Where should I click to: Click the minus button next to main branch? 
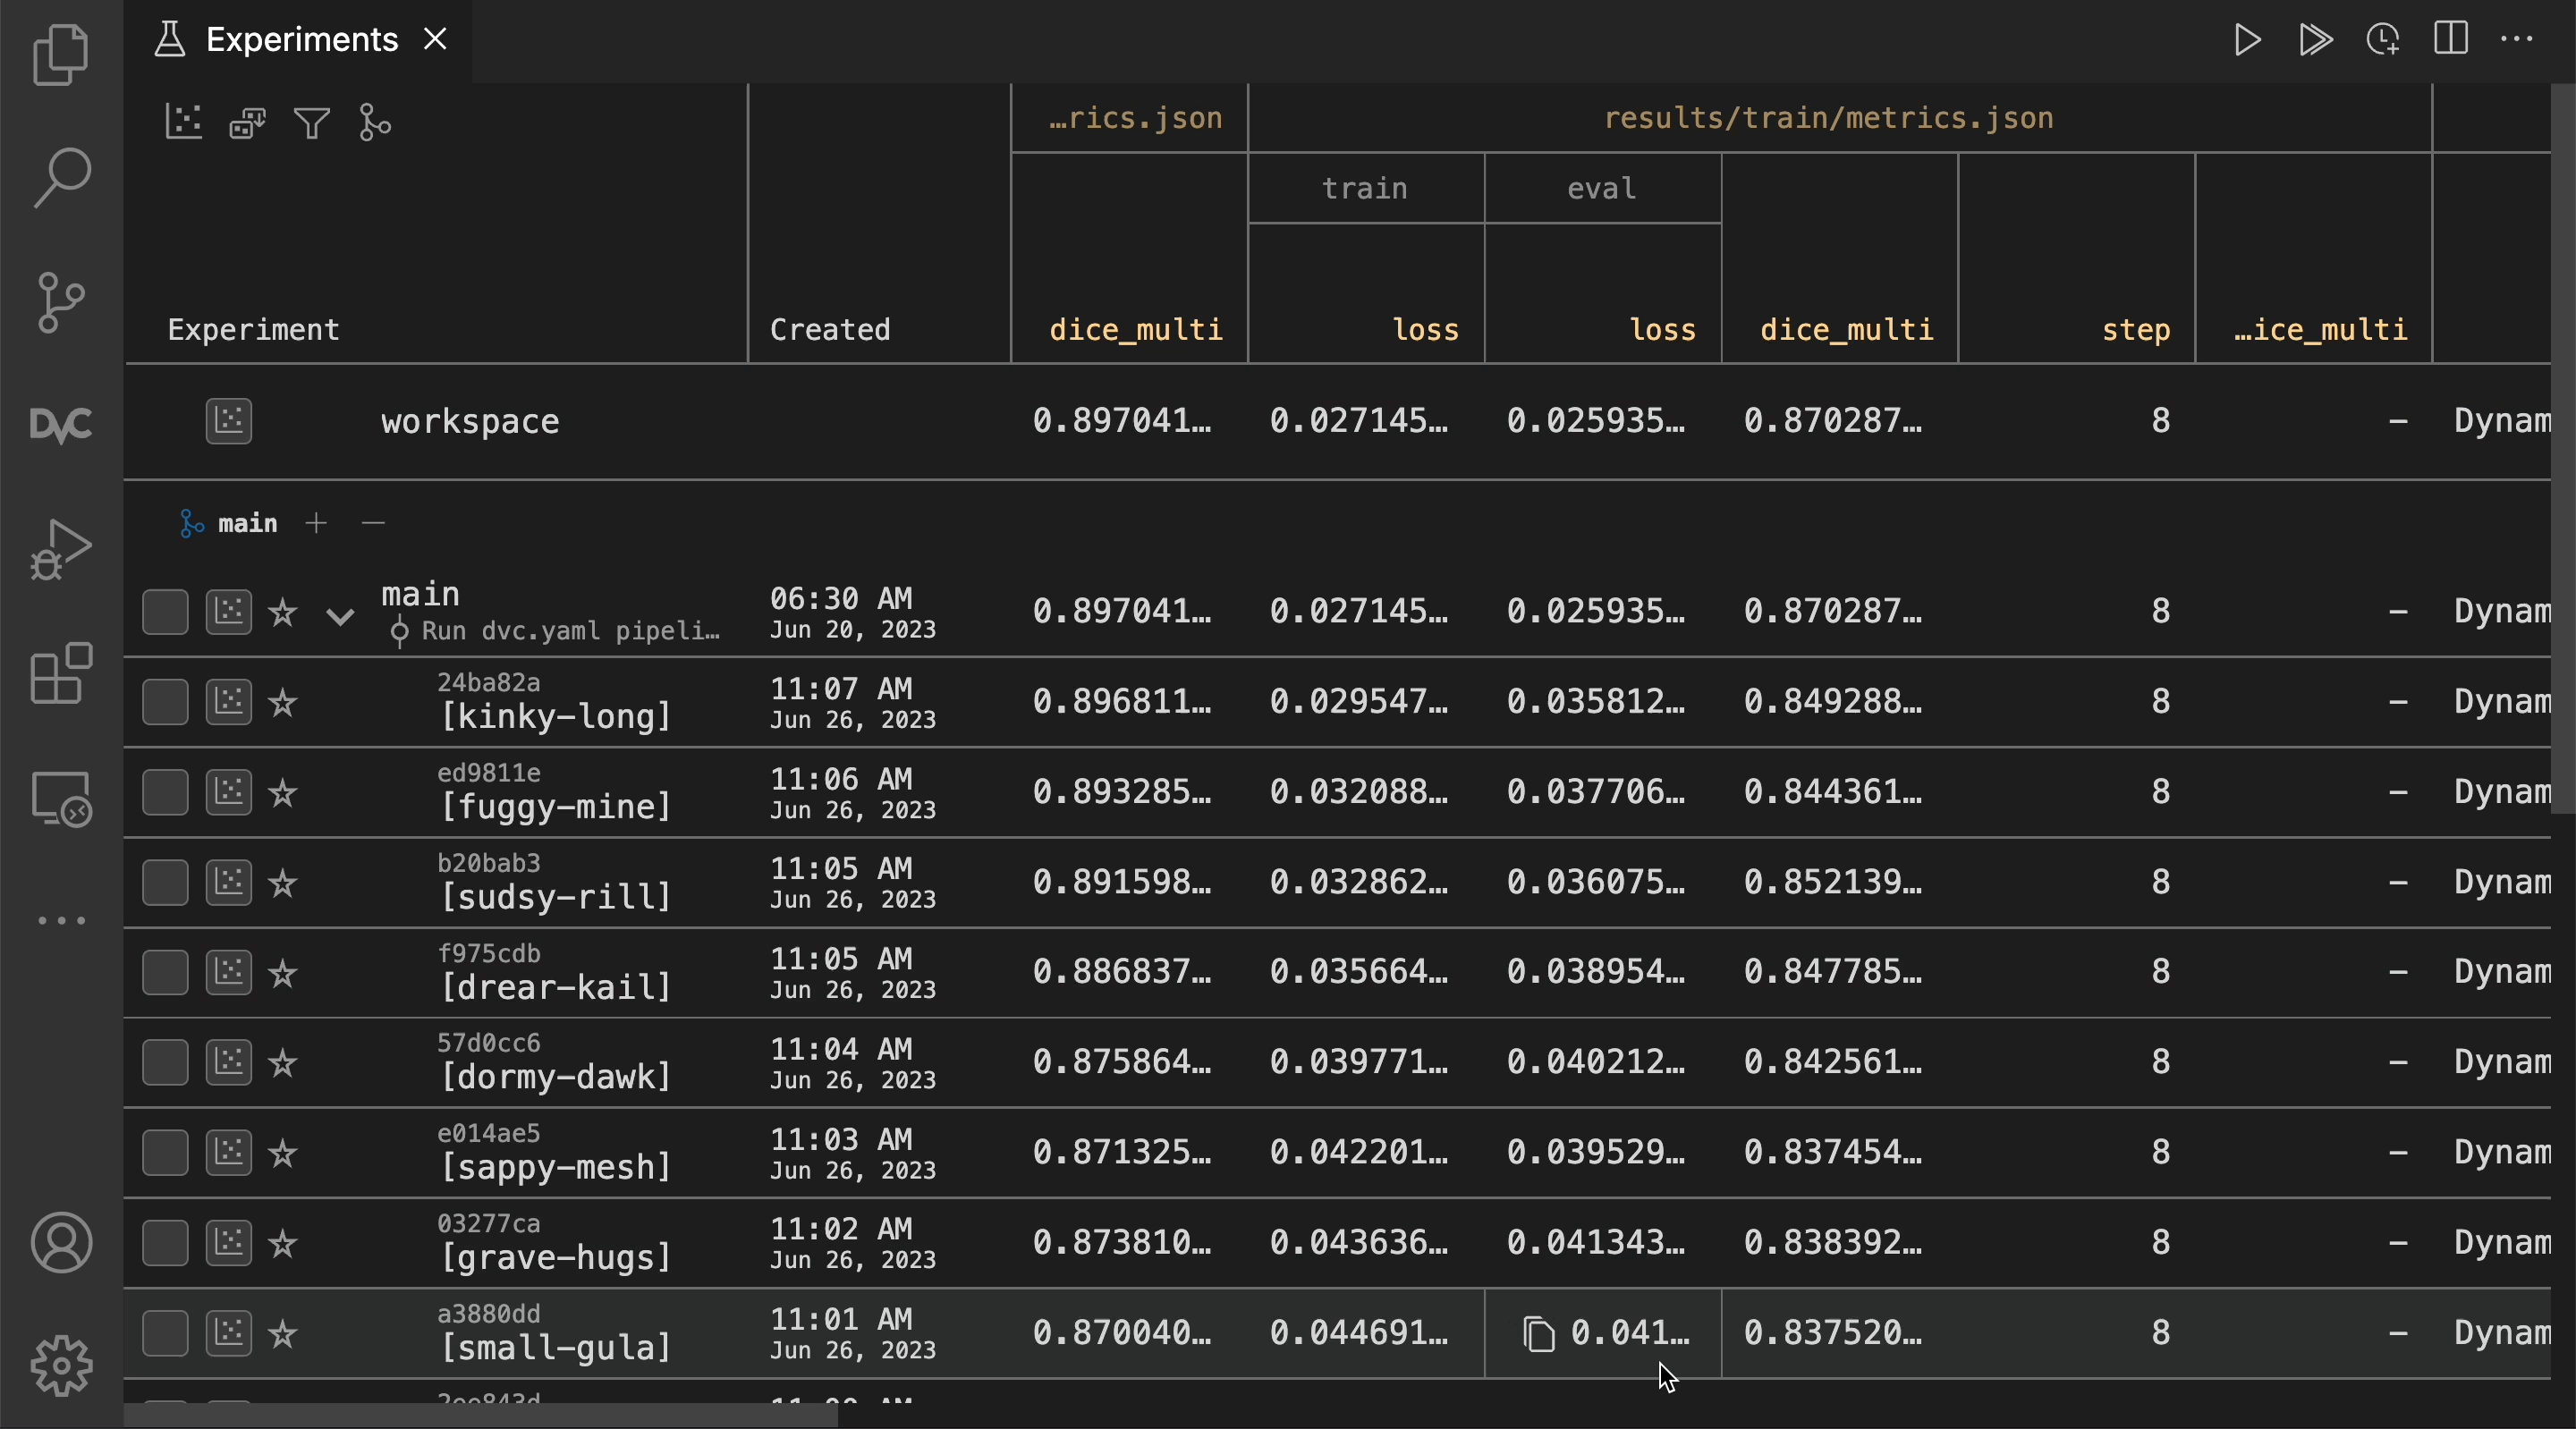372,523
